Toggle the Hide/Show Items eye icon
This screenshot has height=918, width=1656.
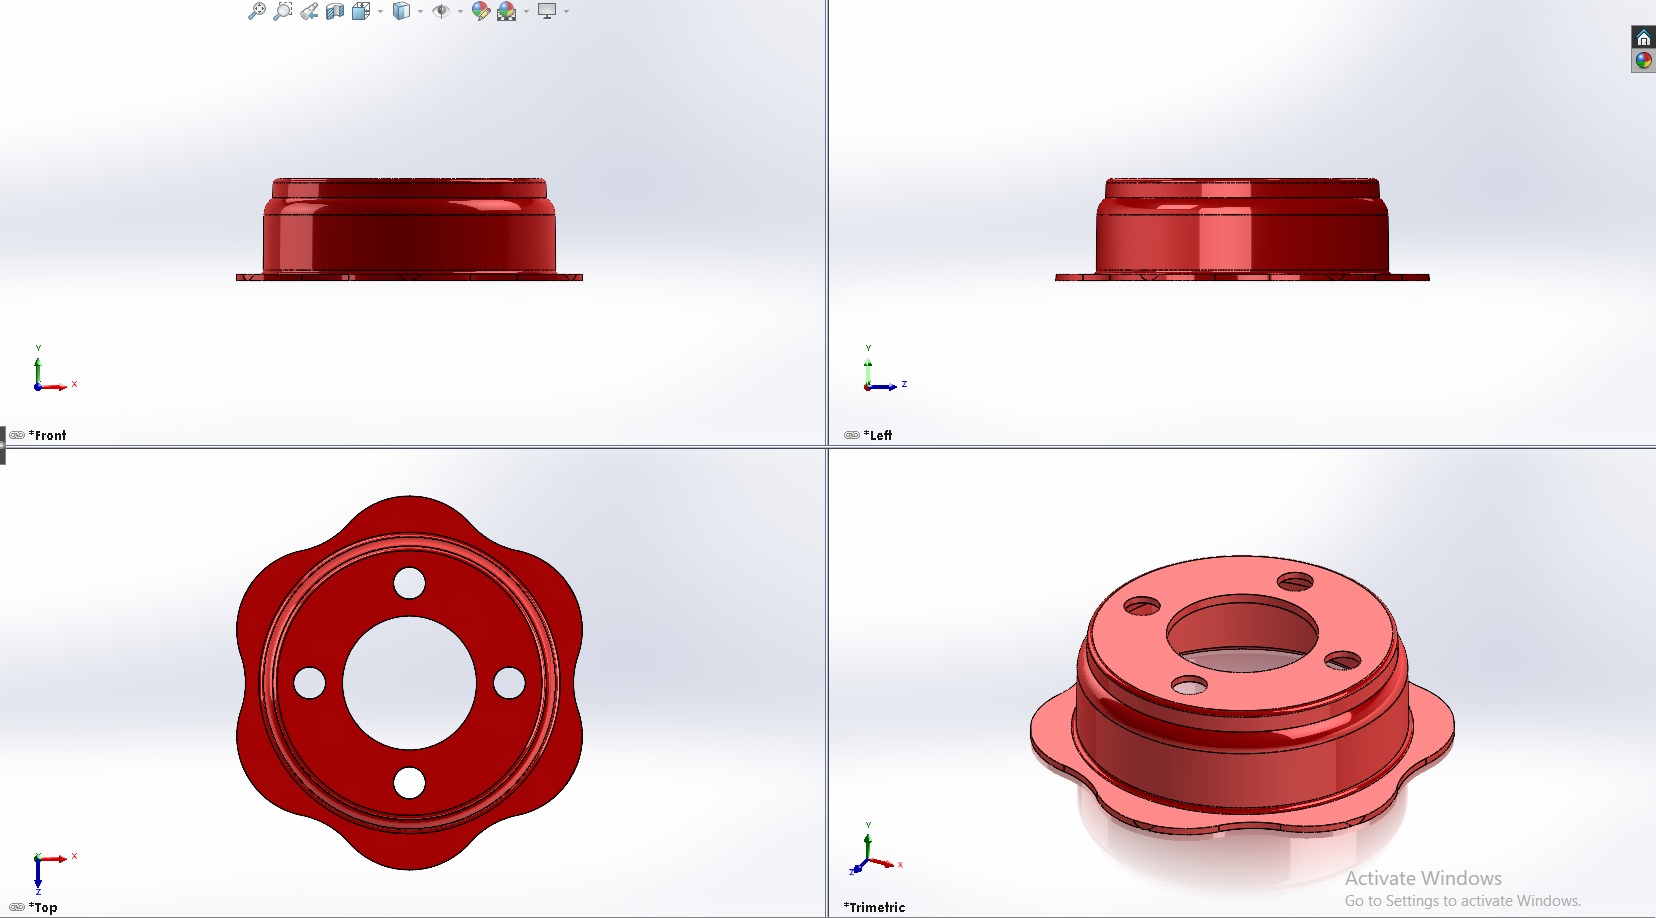click(441, 11)
